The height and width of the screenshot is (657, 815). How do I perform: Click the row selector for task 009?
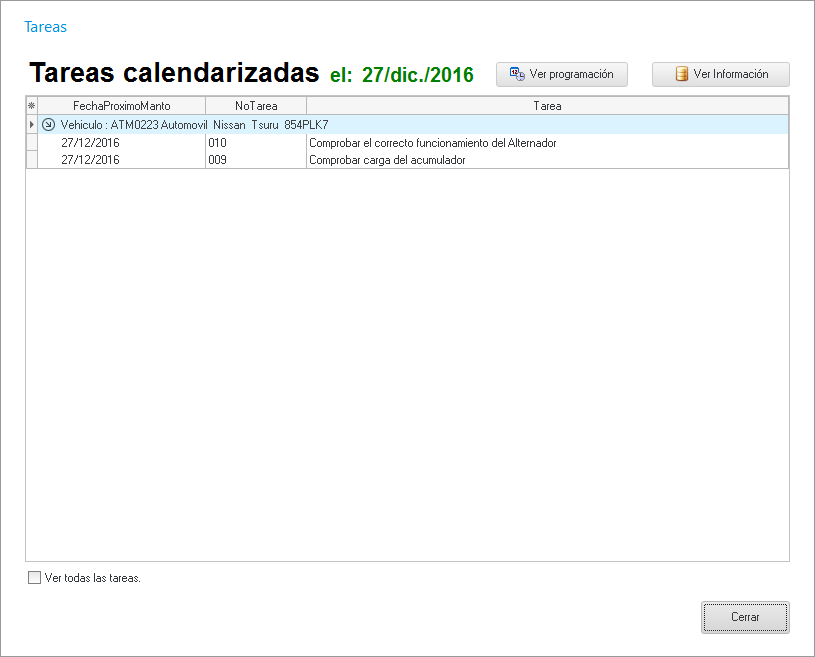coord(31,160)
